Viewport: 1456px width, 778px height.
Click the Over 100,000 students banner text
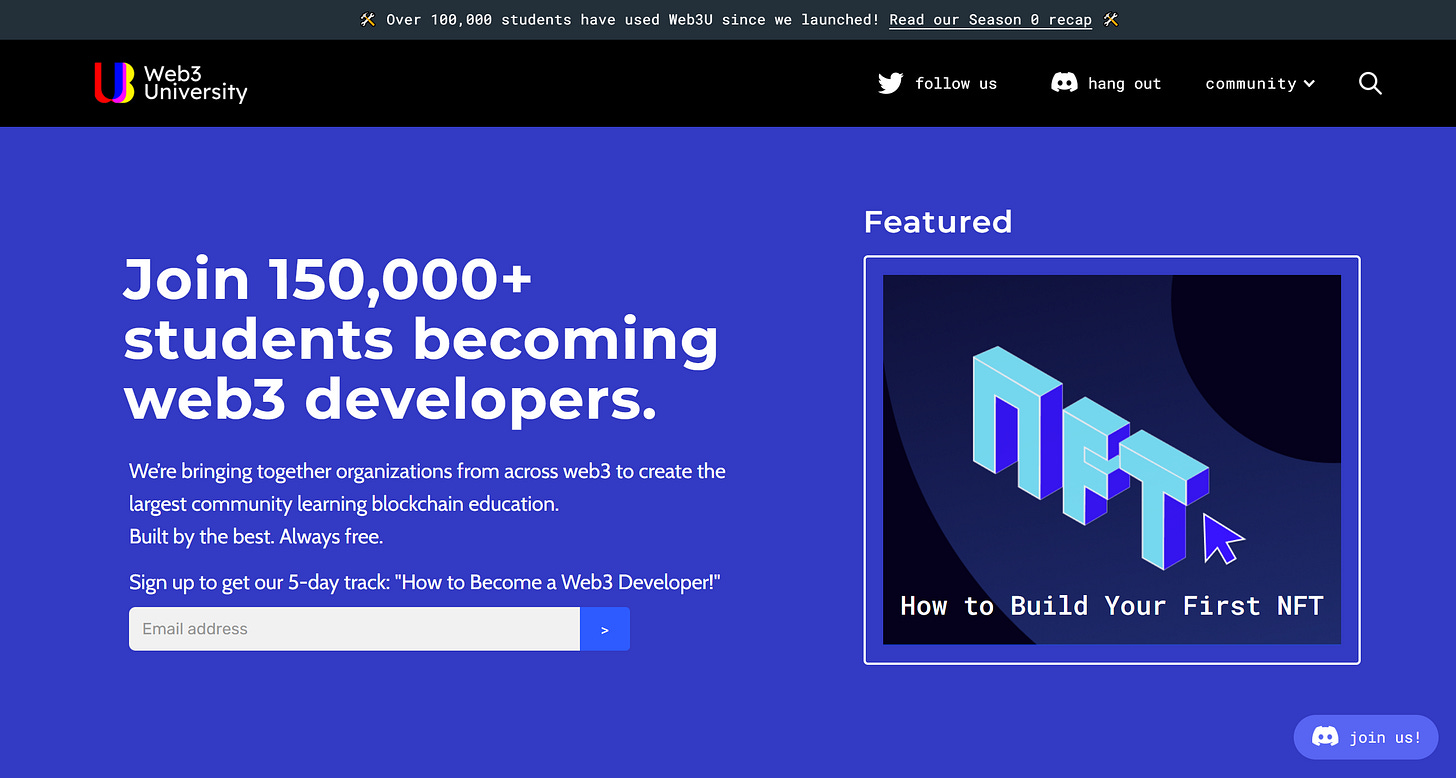click(633, 20)
